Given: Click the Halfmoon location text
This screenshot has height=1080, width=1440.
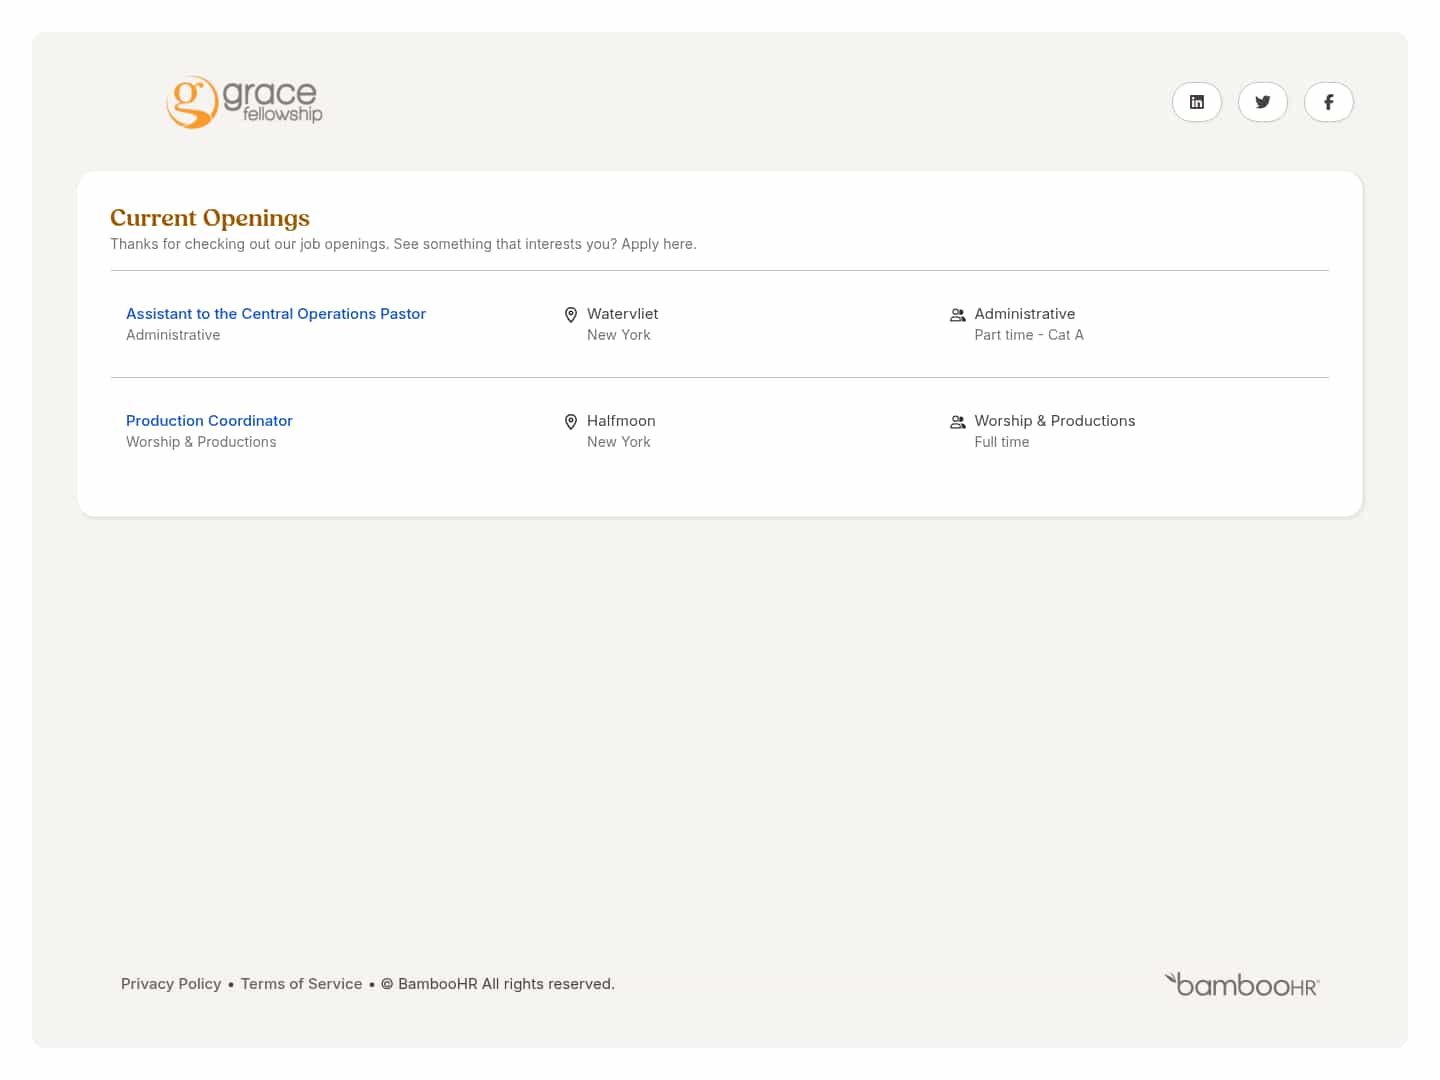Looking at the screenshot, I should [x=621, y=421].
